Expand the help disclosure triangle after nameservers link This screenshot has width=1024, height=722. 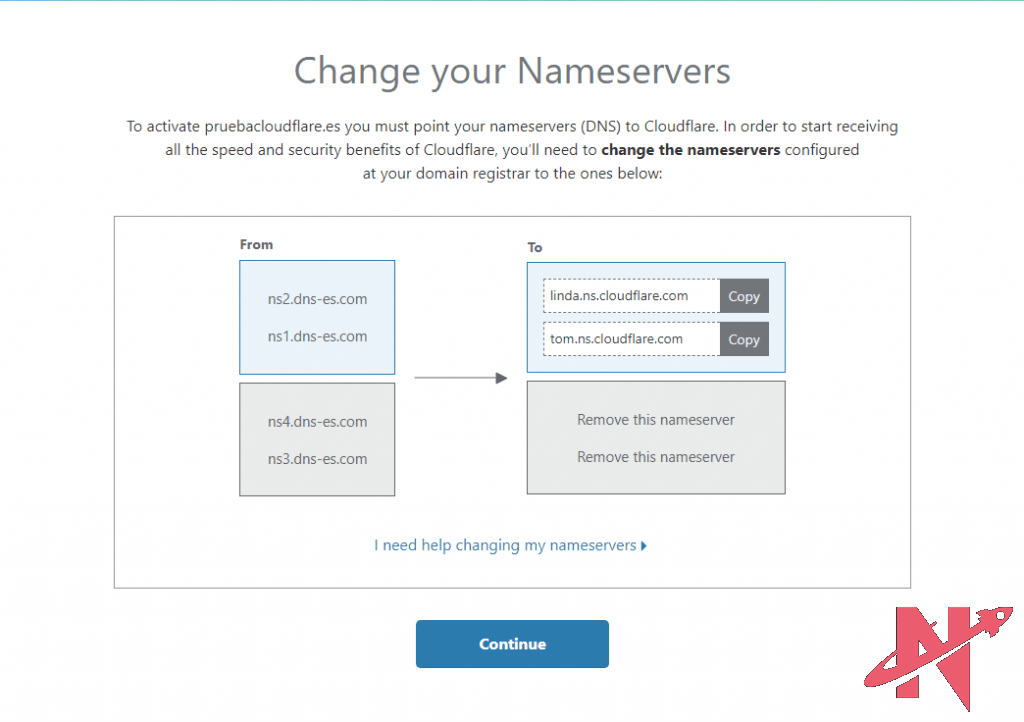click(644, 546)
